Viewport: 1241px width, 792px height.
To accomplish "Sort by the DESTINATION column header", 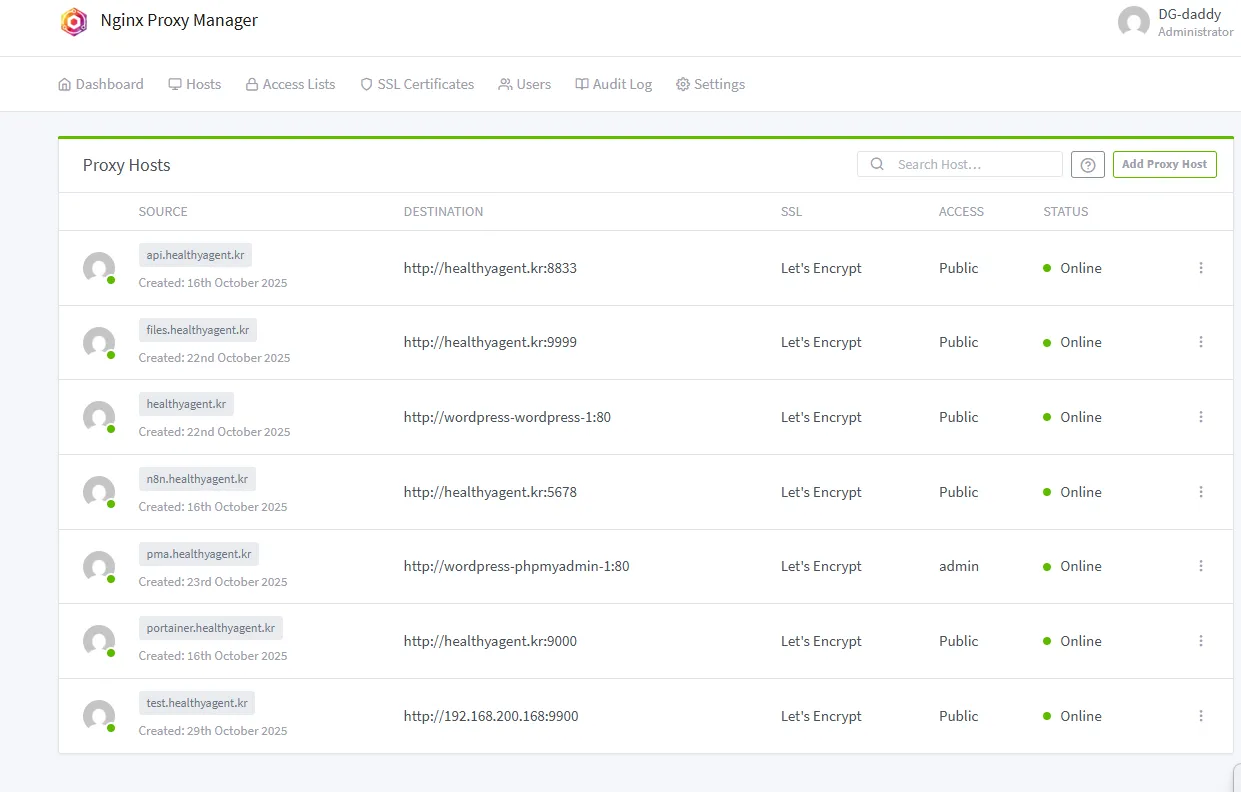I will [443, 212].
